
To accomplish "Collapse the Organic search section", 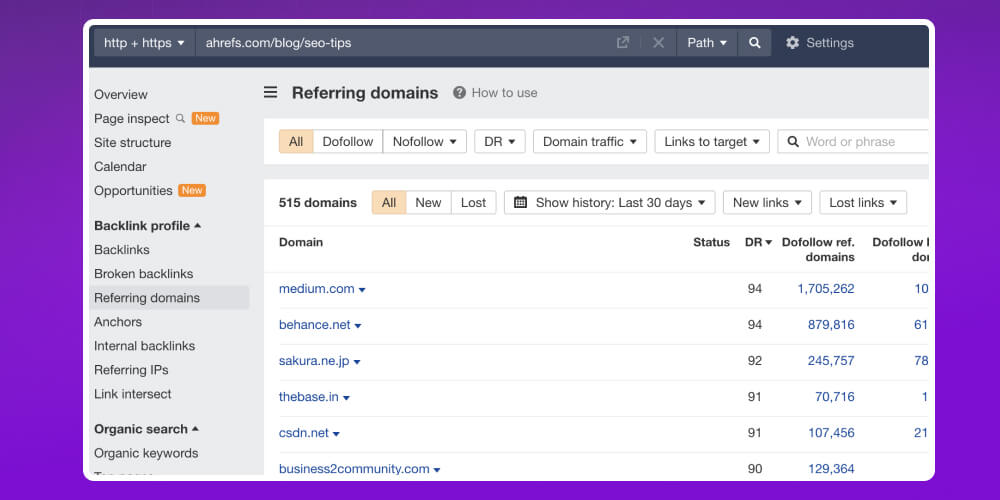I will click(x=146, y=429).
